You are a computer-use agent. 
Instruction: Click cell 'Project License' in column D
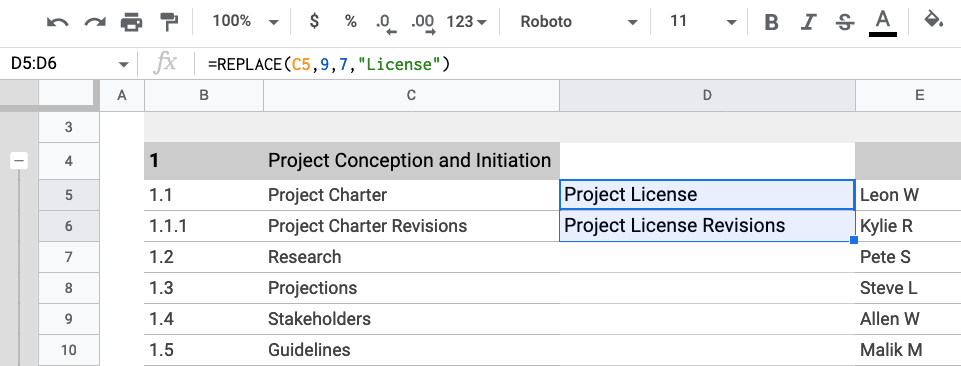(707, 195)
